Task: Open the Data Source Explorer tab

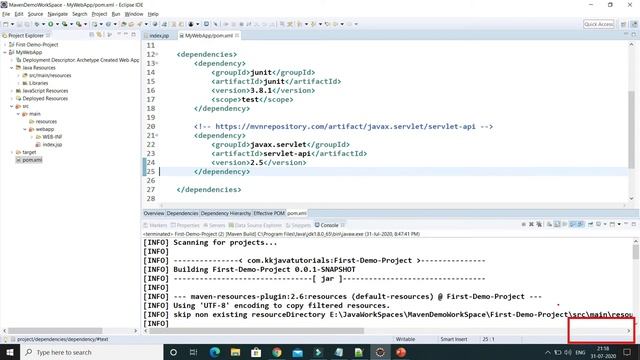Action: [256, 225]
